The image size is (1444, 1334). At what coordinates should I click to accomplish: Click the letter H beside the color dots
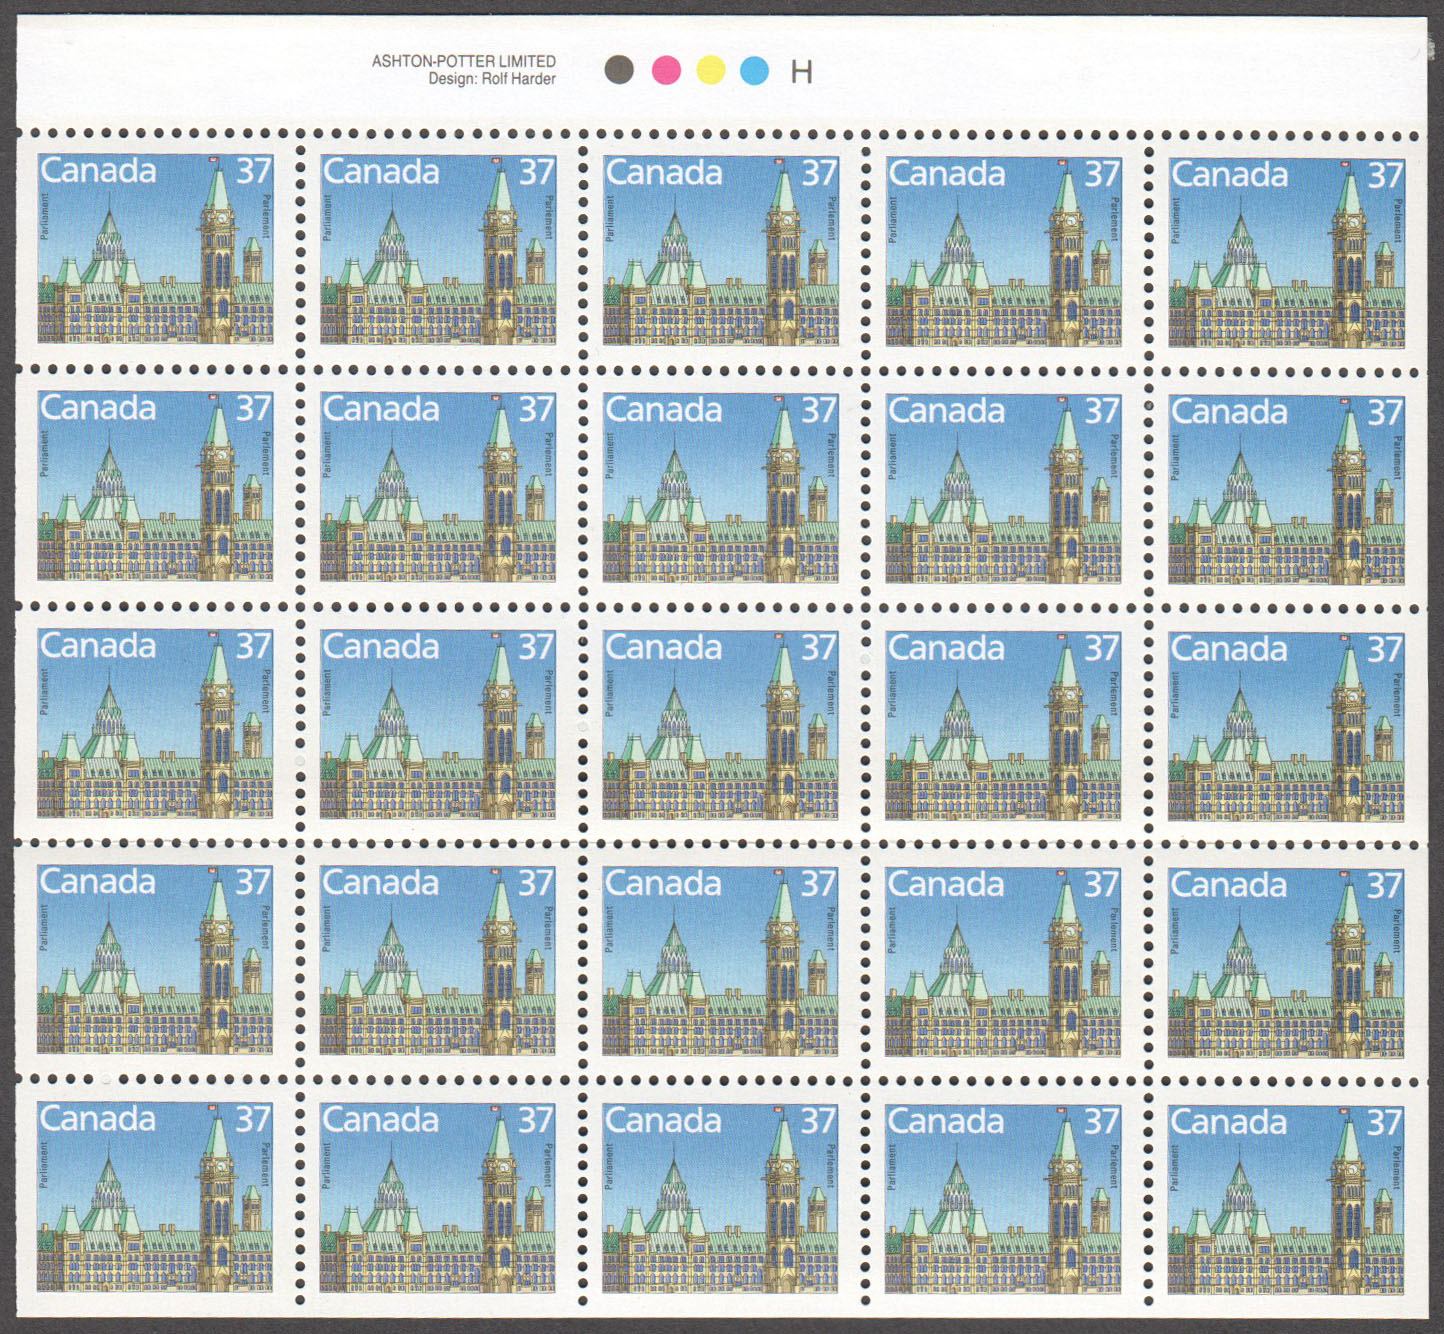801,72
